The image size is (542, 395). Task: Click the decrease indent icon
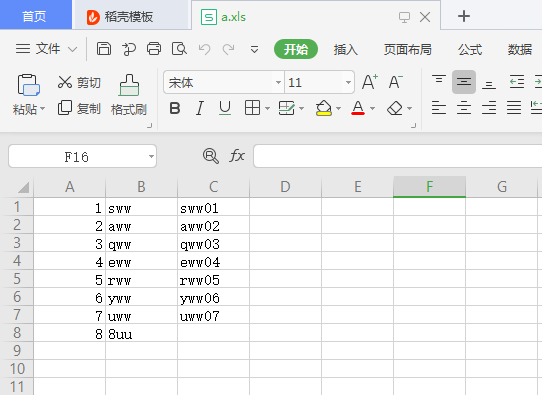[x=517, y=82]
